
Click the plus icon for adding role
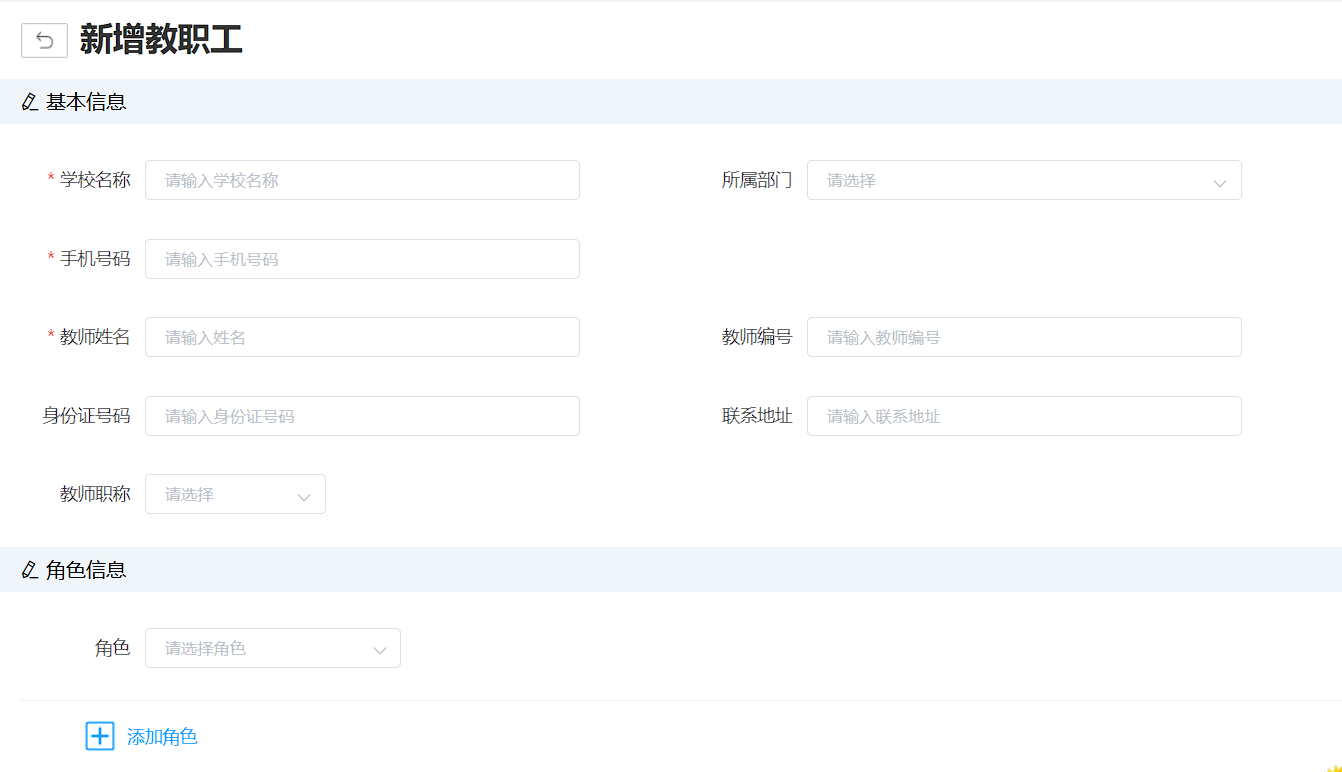(100, 736)
